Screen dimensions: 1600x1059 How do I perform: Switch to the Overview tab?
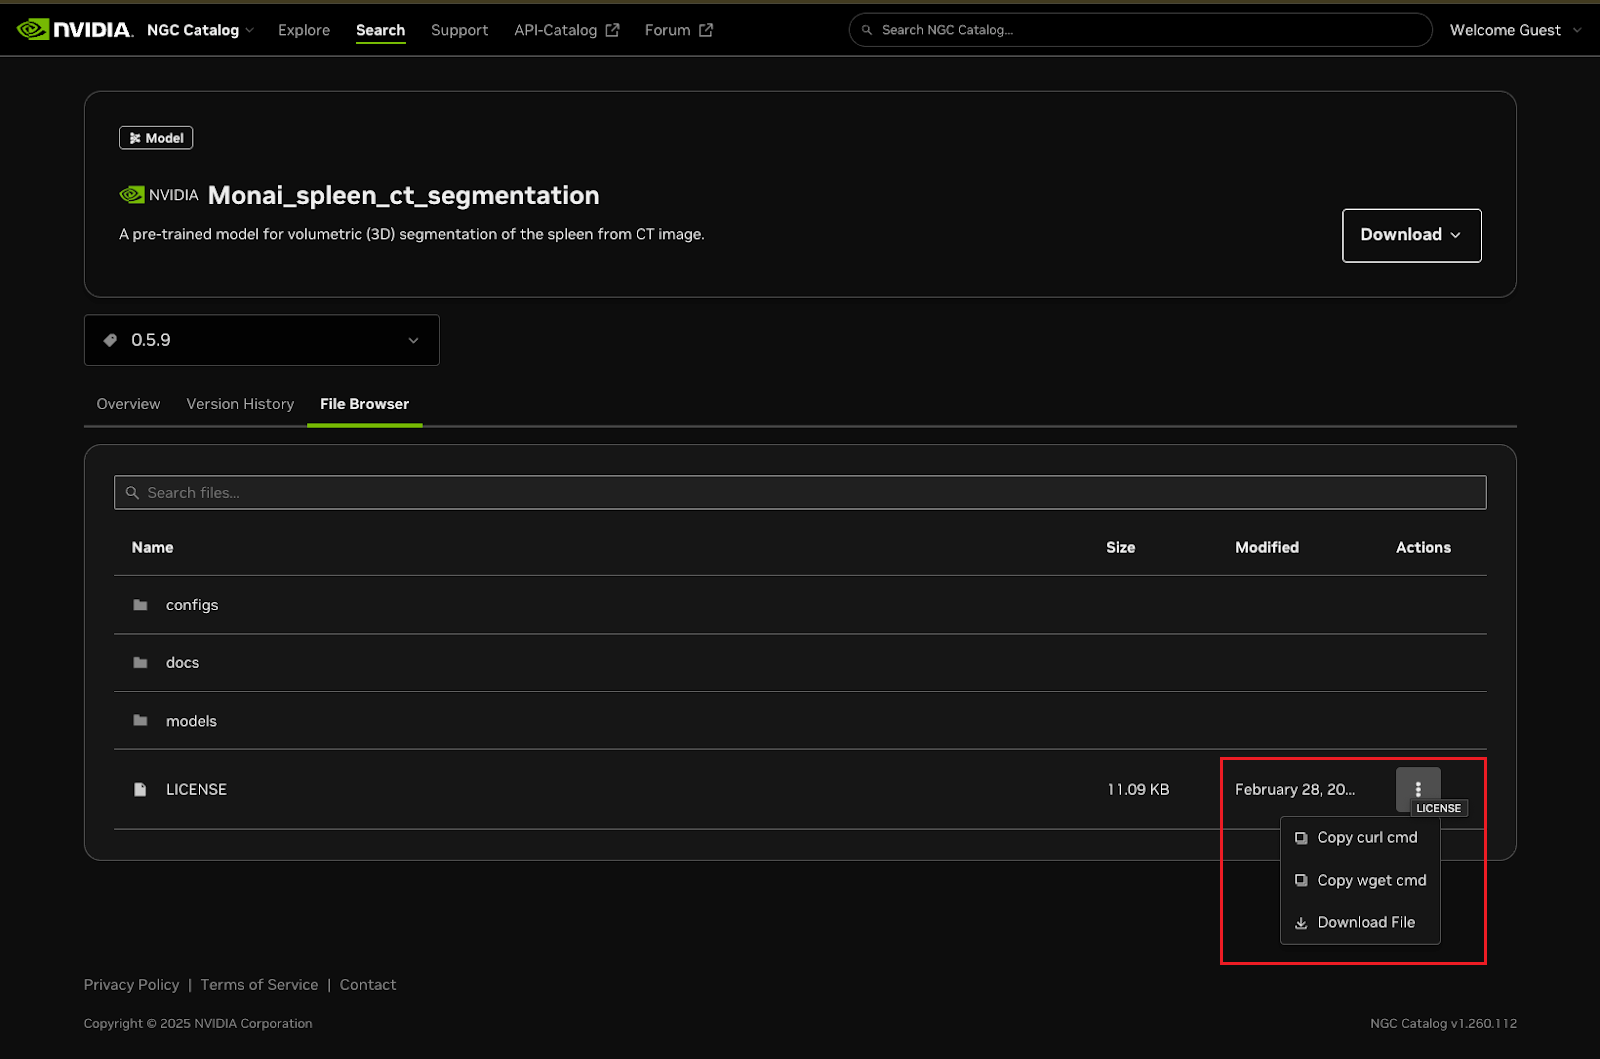point(128,404)
